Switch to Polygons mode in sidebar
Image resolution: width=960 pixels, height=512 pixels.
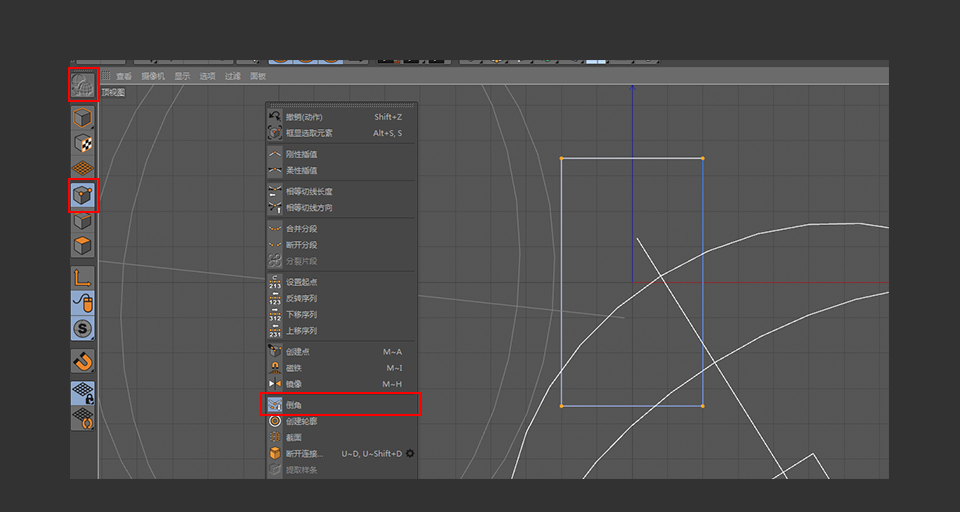84,245
